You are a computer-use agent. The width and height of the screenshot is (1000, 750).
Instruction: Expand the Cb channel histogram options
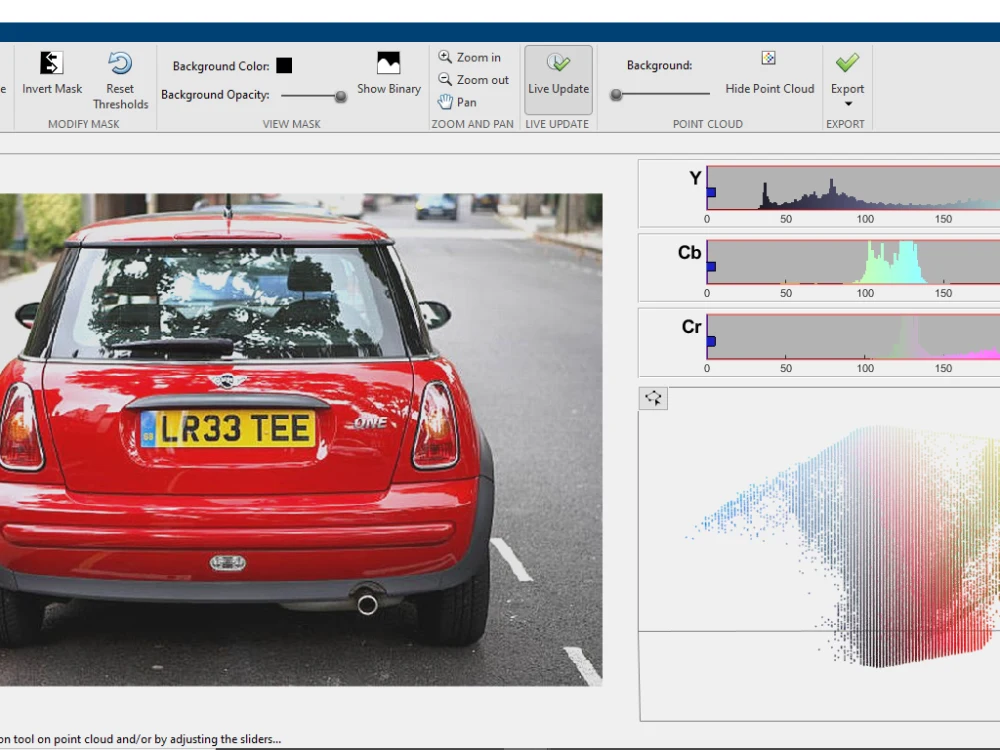689,252
